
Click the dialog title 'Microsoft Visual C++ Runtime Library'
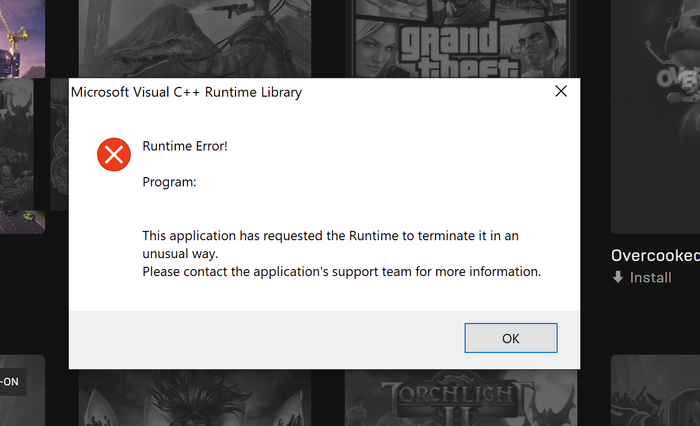[186, 92]
